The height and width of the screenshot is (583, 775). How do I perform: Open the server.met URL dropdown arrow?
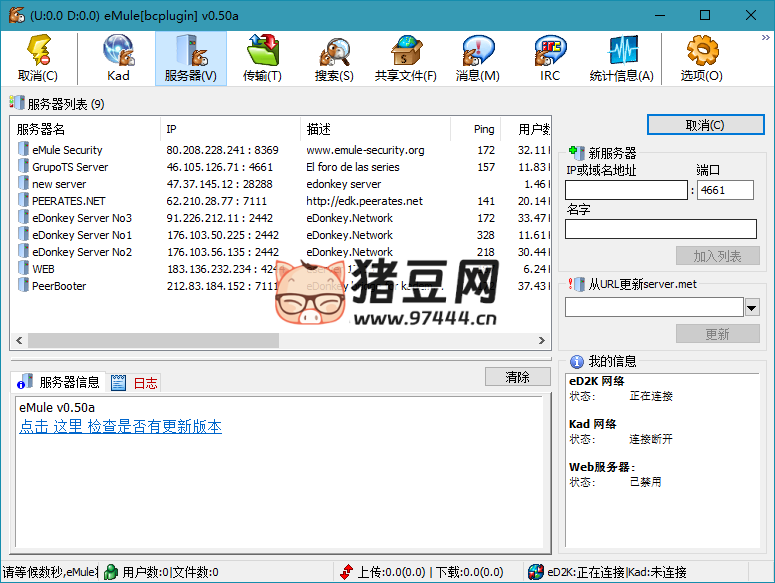752,308
